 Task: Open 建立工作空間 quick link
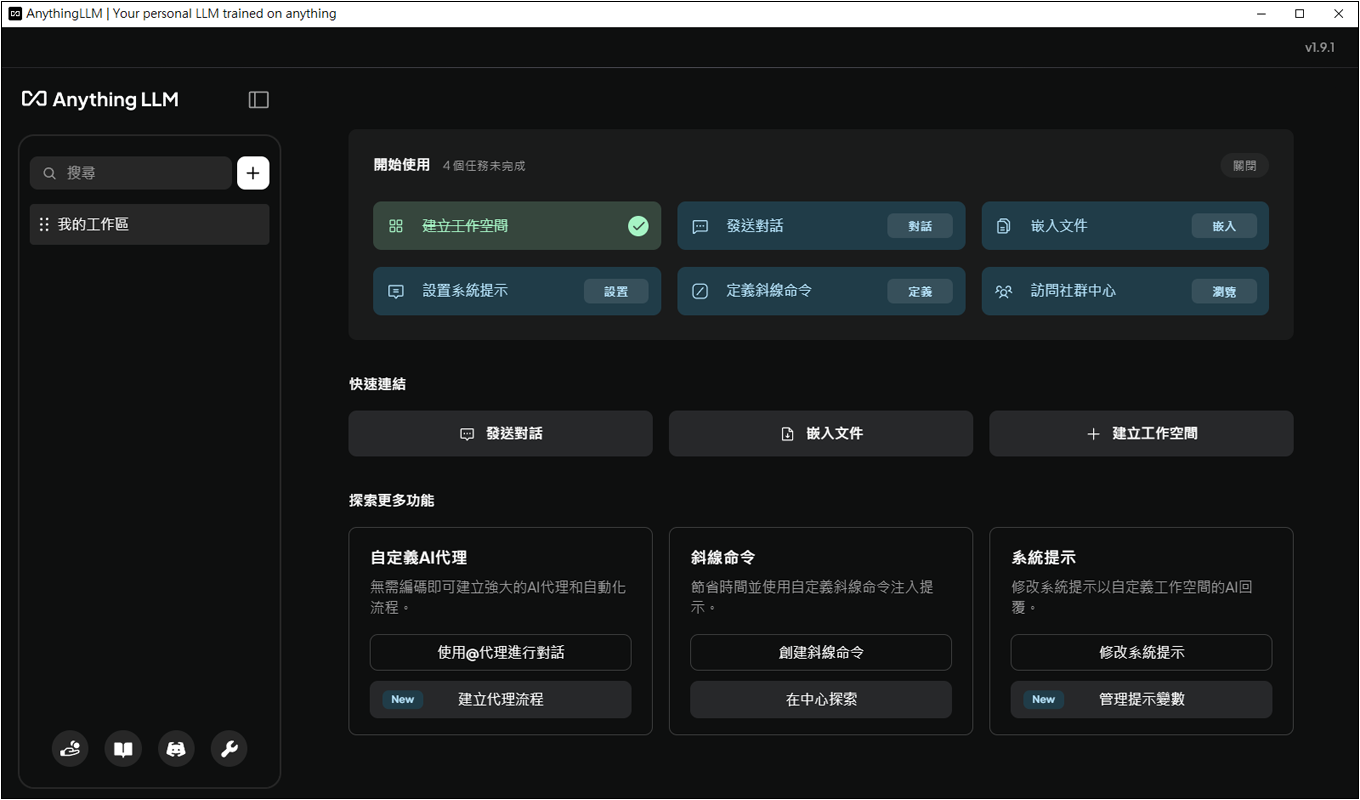pyautogui.click(x=1141, y=434)
